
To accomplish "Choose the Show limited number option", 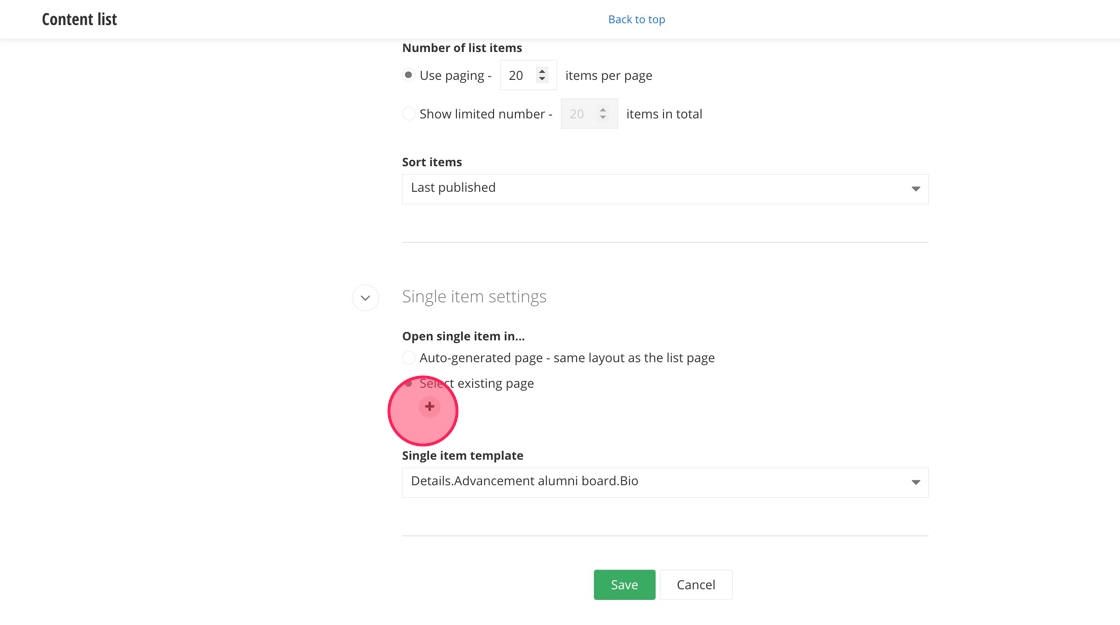I will pyautogui.click(x=409, y=114).
